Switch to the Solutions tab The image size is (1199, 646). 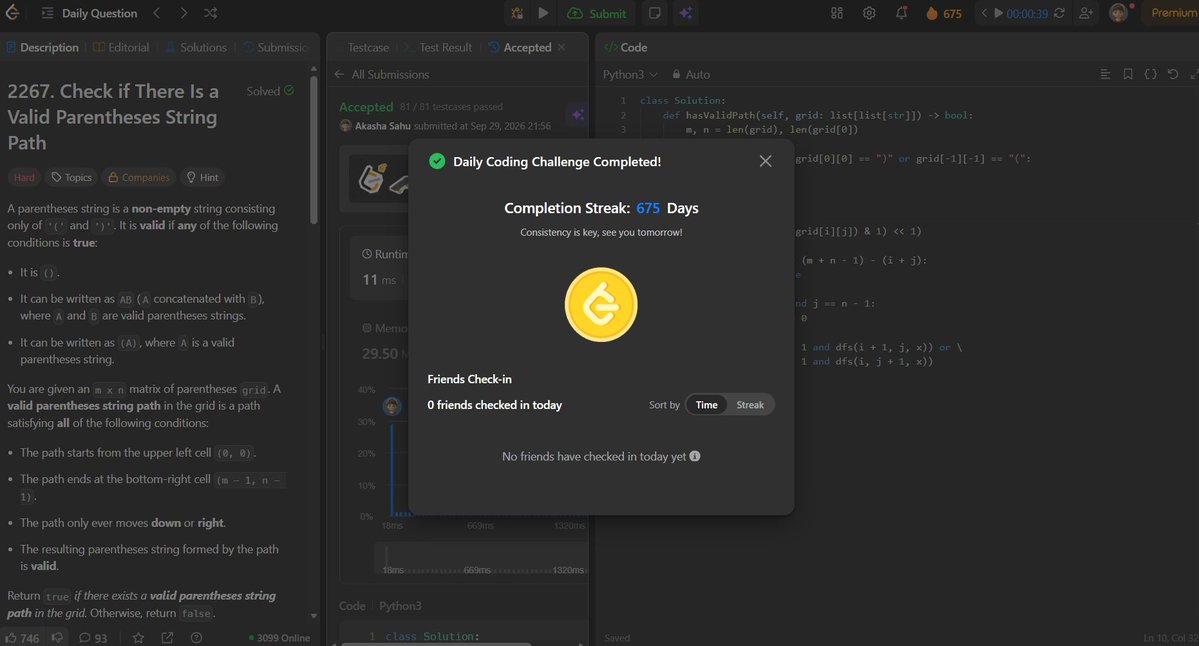[x=197, y=47]
